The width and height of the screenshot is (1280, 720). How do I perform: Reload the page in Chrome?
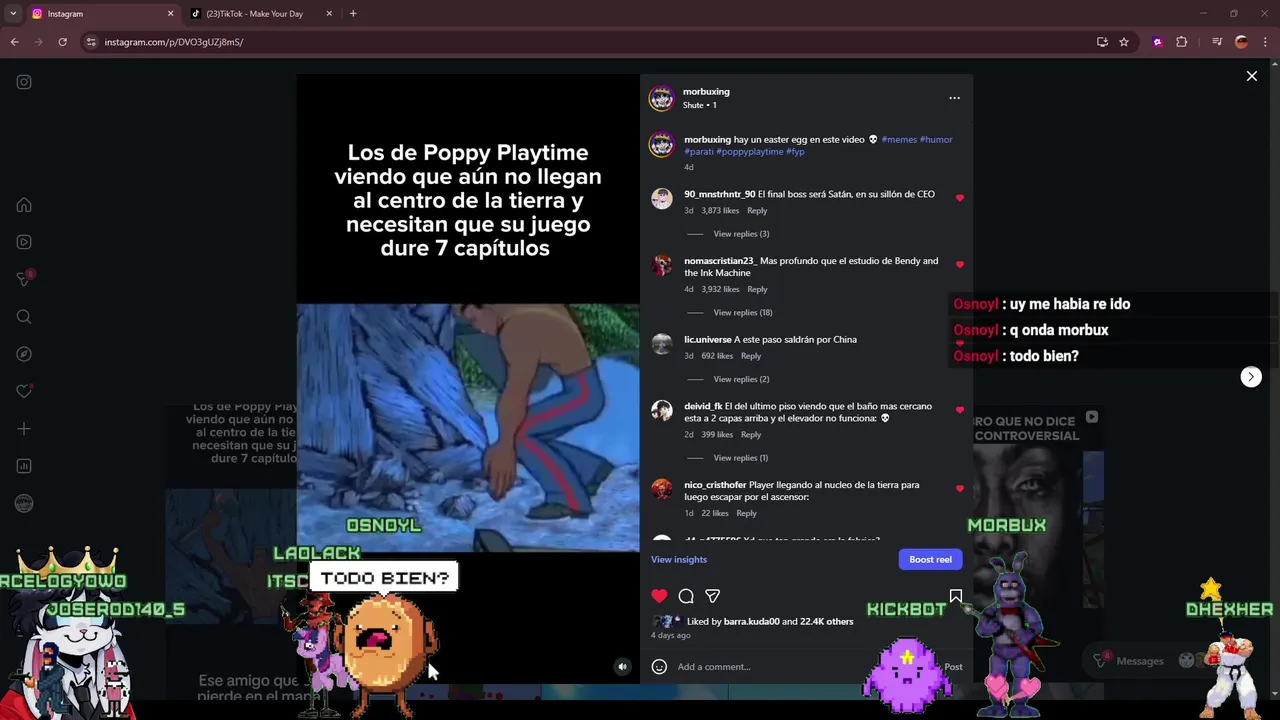pos(62,42)
